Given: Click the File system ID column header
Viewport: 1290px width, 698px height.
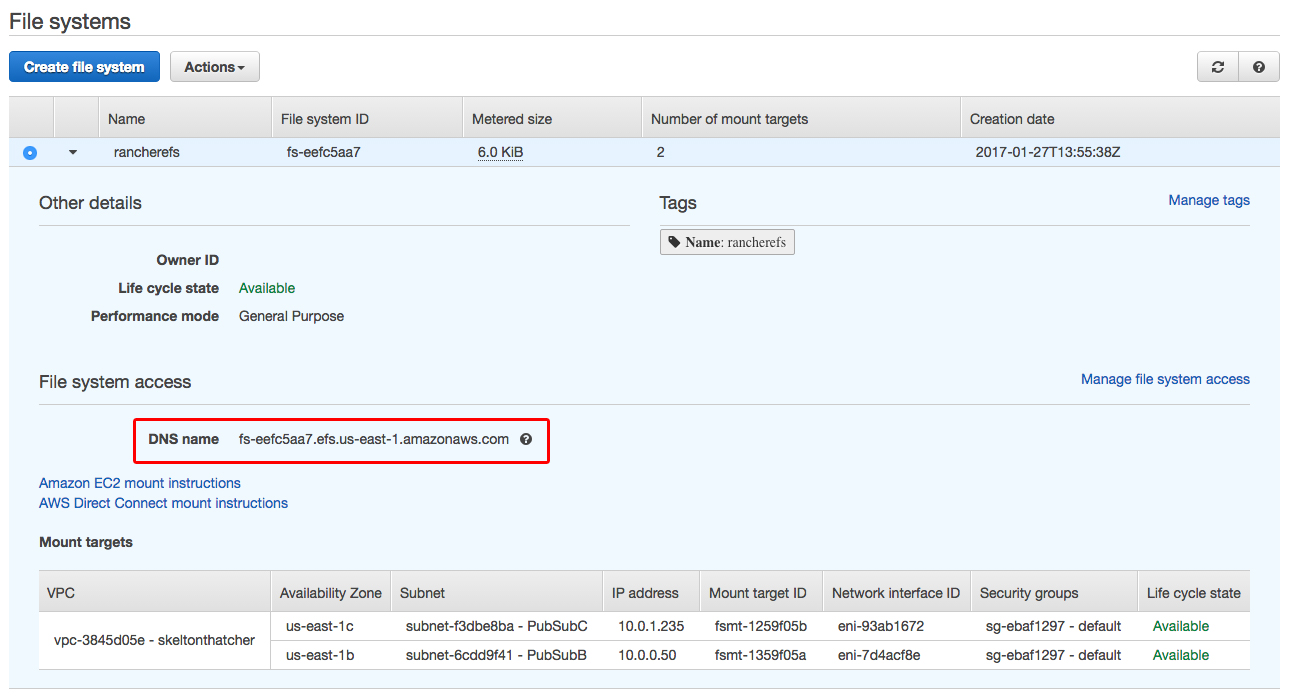Looking at the screenshot, I should coord(324,119).
